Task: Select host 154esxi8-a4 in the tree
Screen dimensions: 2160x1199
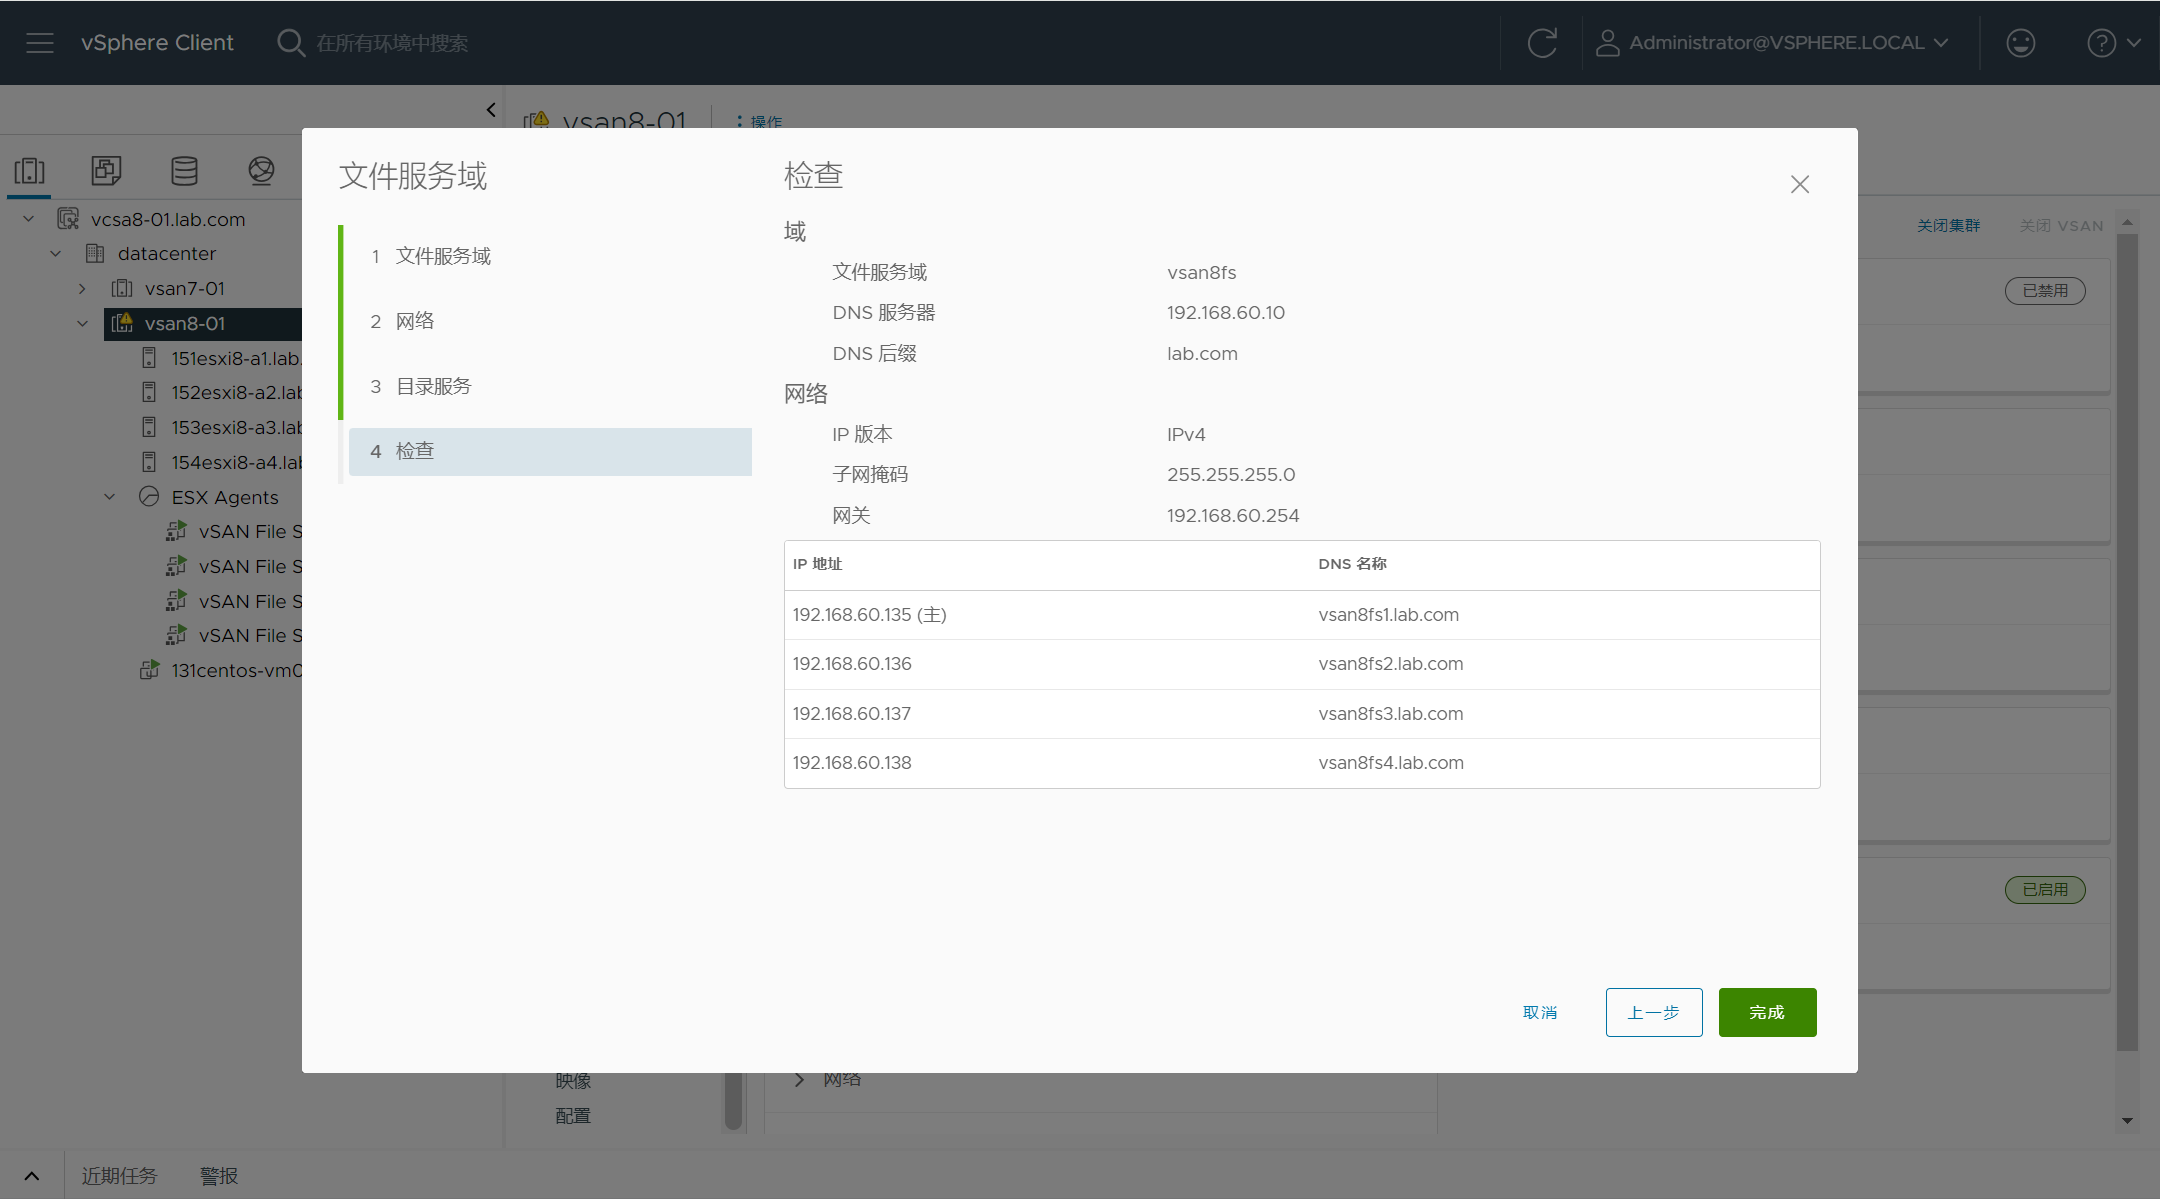Action: 236,463
